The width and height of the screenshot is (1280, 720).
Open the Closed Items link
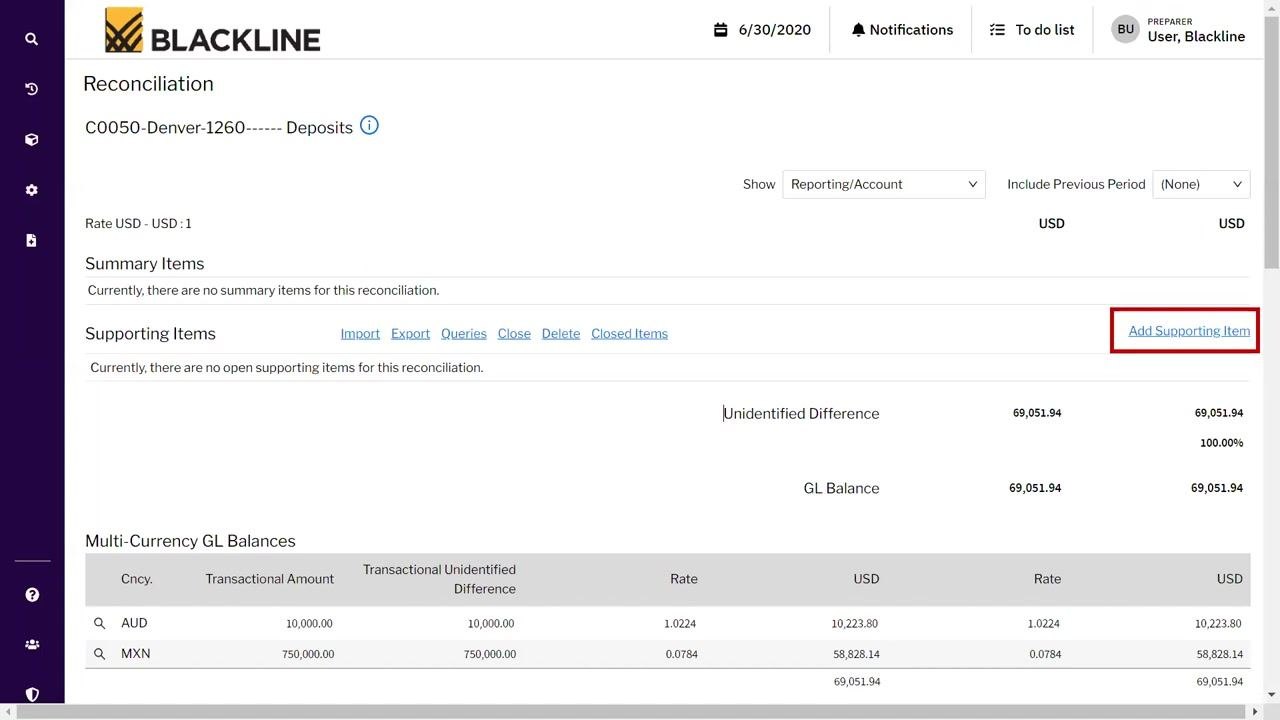tap(629, 334)
